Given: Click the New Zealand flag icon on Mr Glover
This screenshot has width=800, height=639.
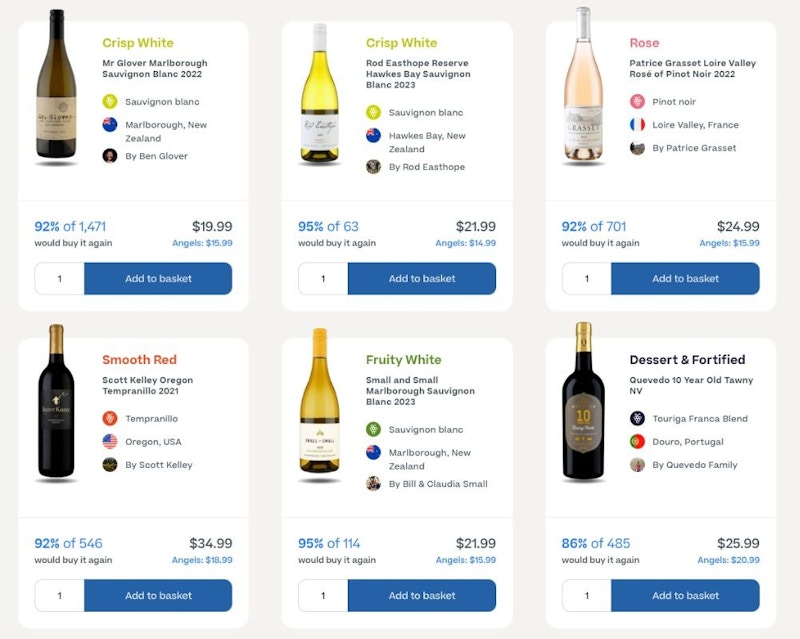Looking at the screenshot, I should point(110,125).
